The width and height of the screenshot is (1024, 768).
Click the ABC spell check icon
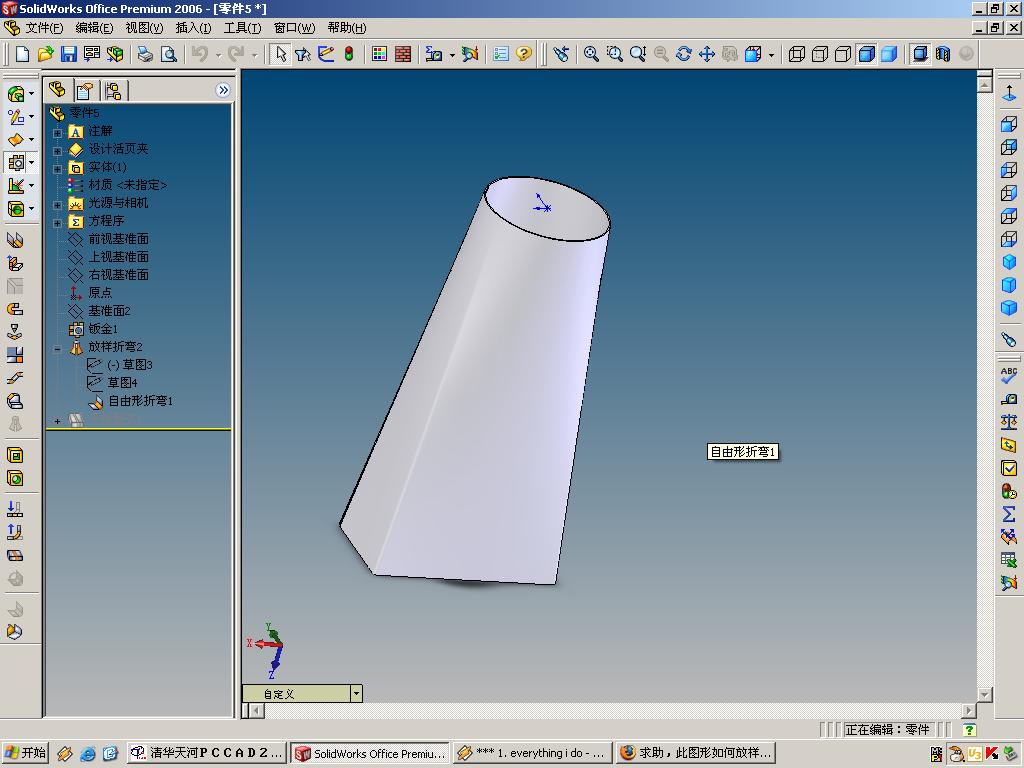click(1009, 375)
